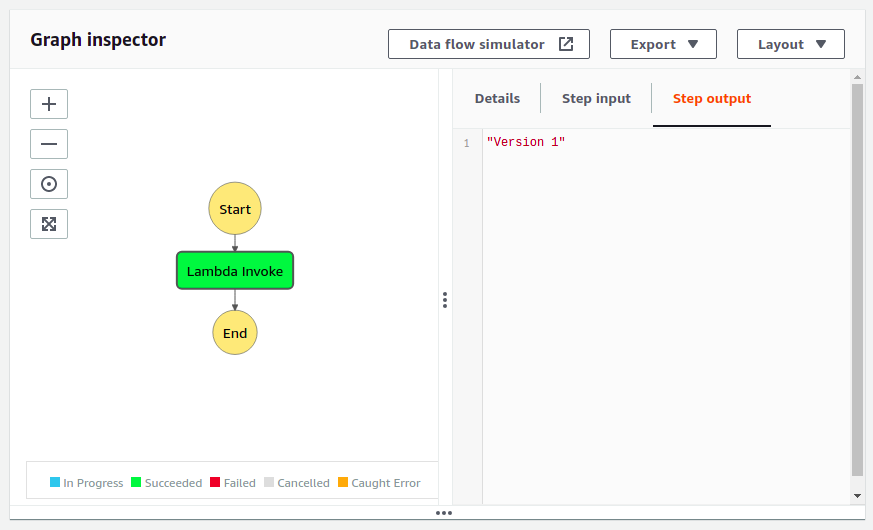Click the vertical panel splitter handle
The width and height of the screenshot is (873, 530).
coord(445,300)
